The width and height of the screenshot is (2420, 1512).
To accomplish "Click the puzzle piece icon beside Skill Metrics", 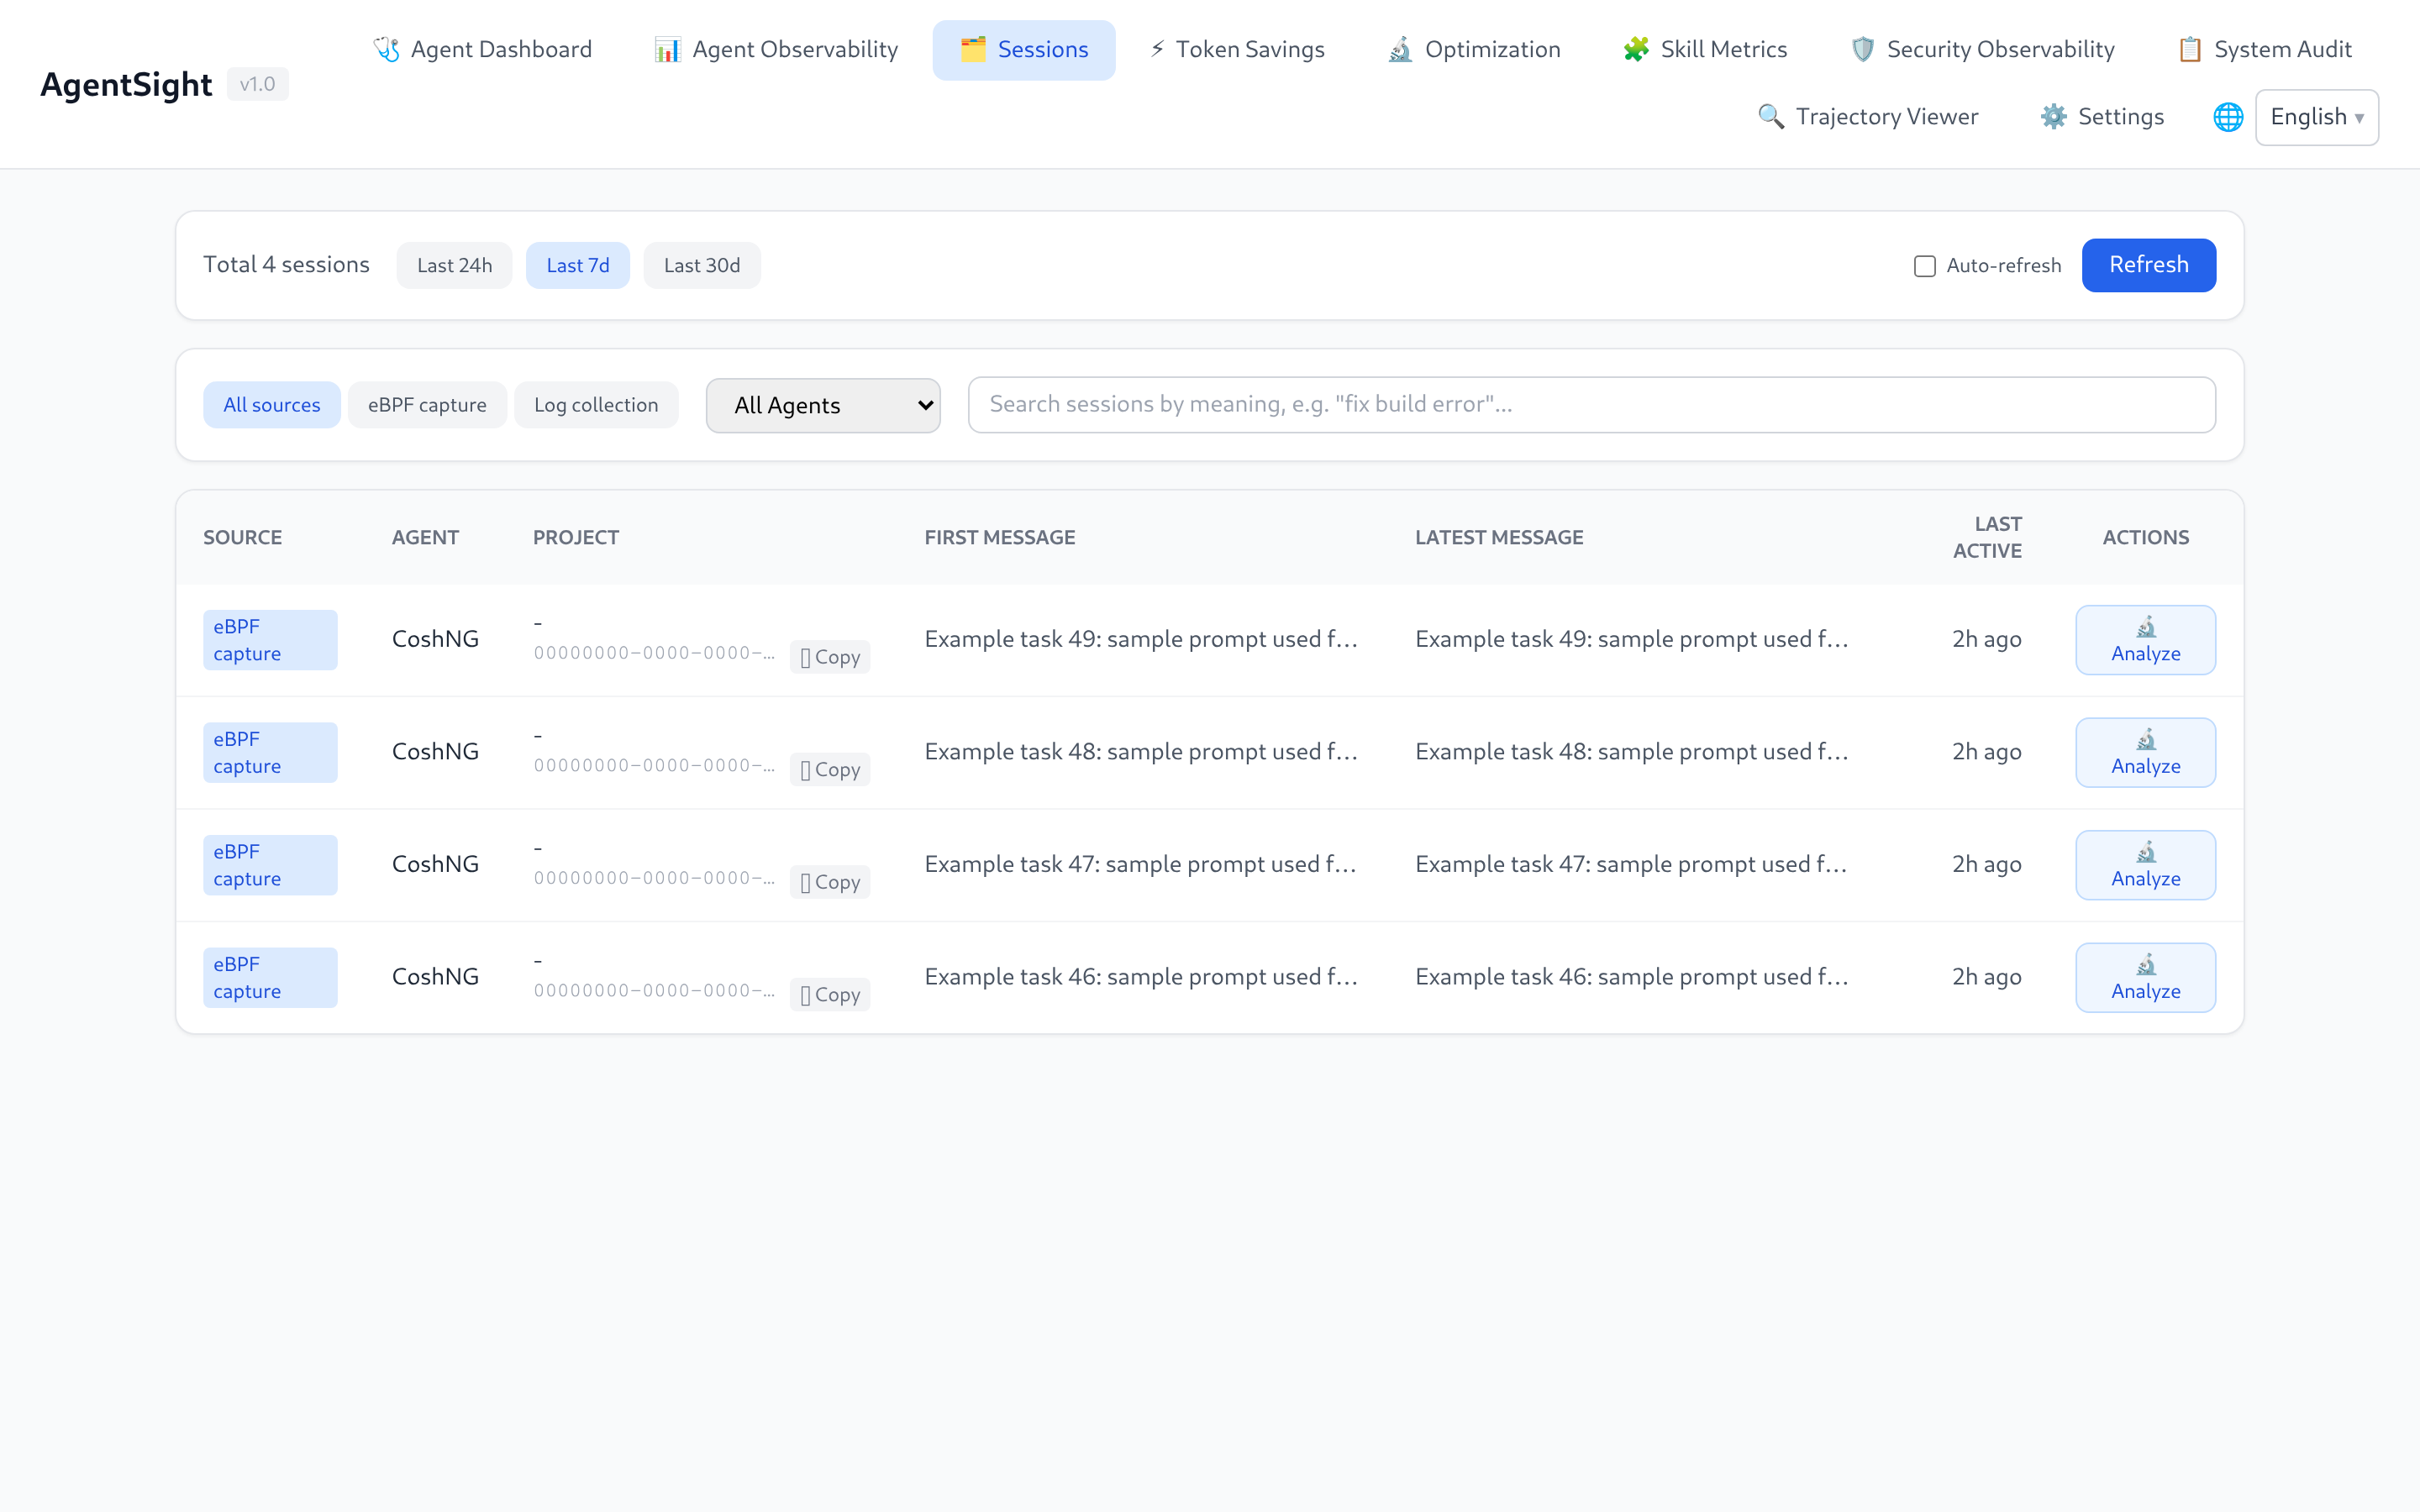I will [x=1636, y=50].
